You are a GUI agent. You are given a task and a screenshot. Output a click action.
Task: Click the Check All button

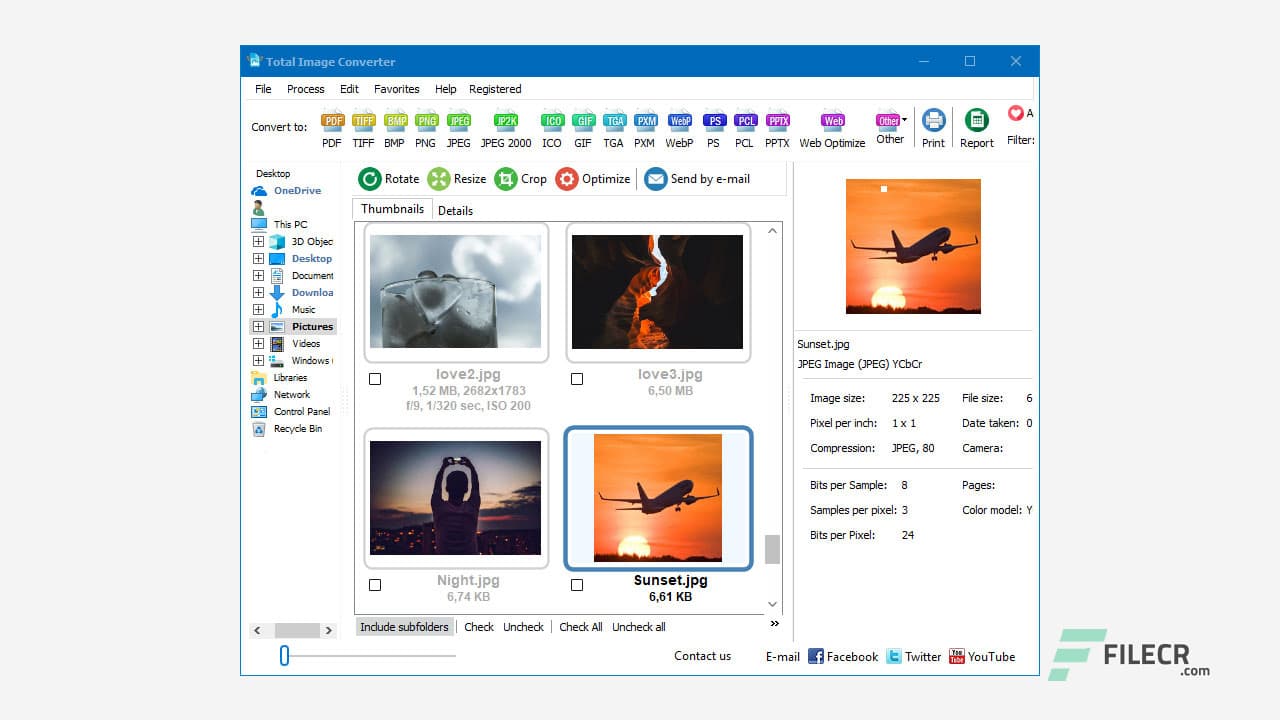(580, 626)
